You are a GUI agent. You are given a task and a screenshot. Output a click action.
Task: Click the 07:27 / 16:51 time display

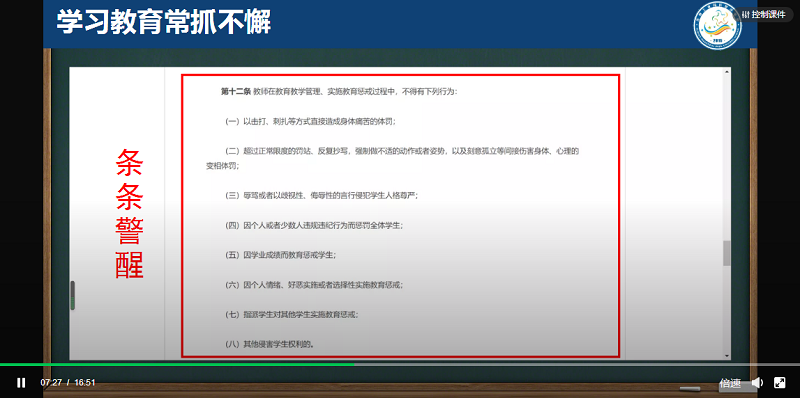(68, 383)
